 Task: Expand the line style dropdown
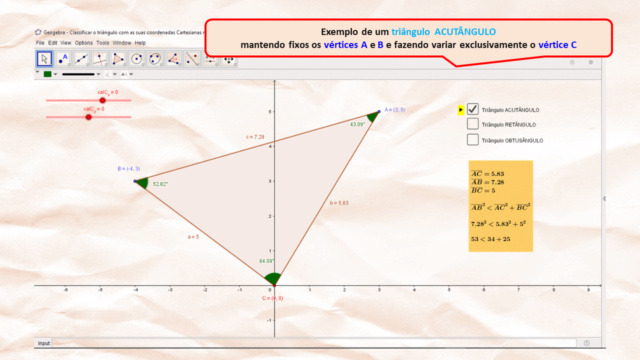click(98, 74)
